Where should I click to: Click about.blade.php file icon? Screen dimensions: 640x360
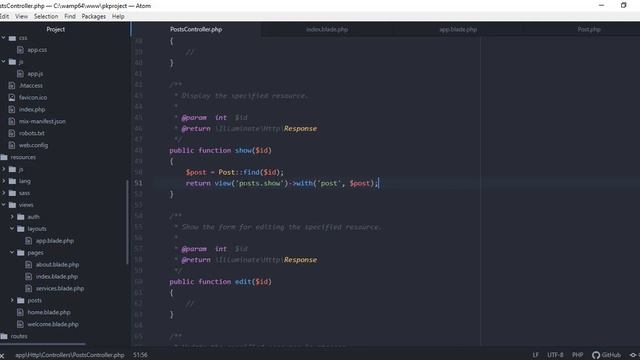coord(29,264)
